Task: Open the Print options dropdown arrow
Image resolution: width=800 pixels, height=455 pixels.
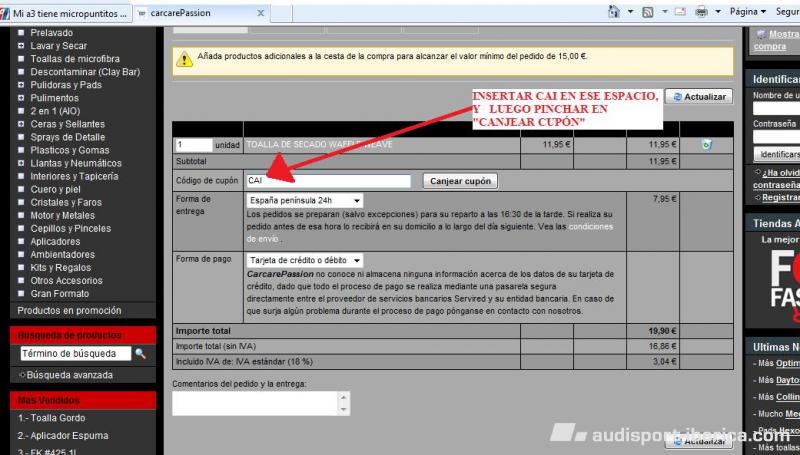Action: 718,12
